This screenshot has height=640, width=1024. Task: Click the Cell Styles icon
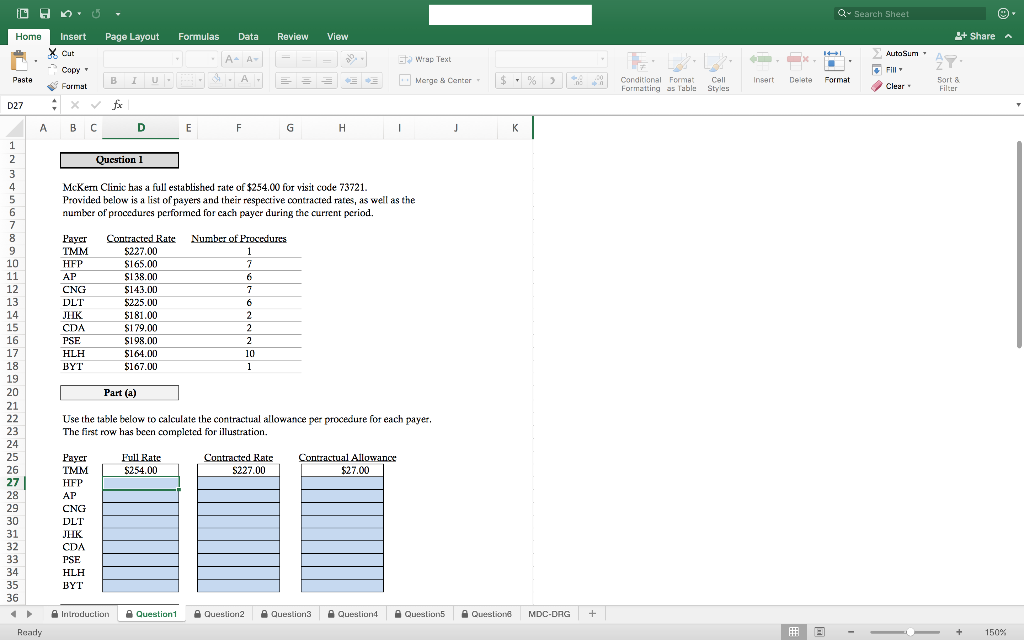717,70
